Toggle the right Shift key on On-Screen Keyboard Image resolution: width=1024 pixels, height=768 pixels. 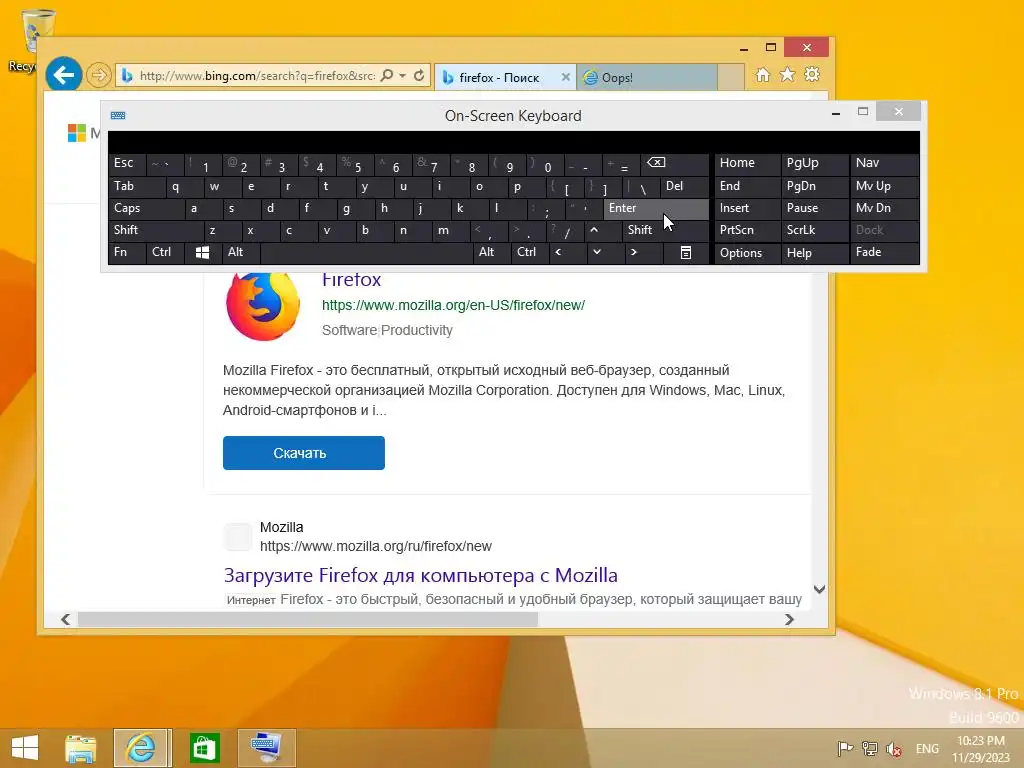(665, 230)
